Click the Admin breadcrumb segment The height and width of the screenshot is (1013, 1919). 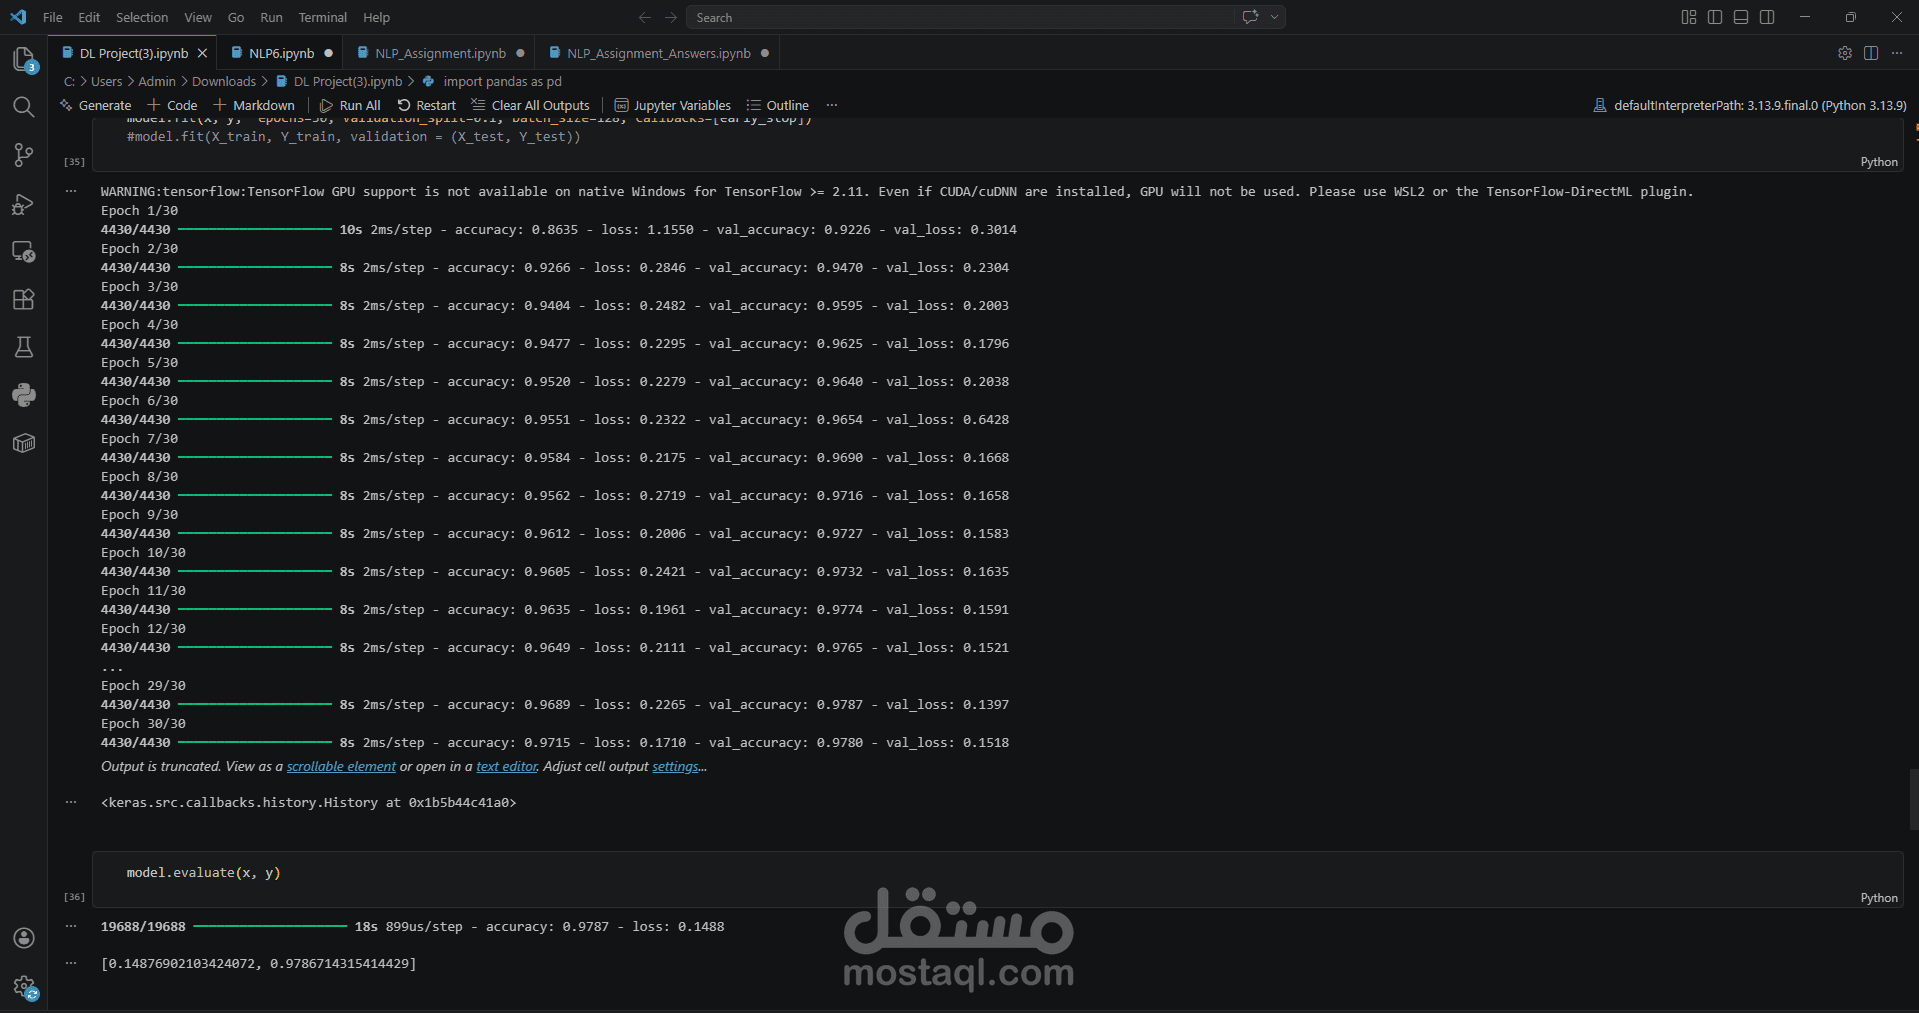tap(156, 81)
